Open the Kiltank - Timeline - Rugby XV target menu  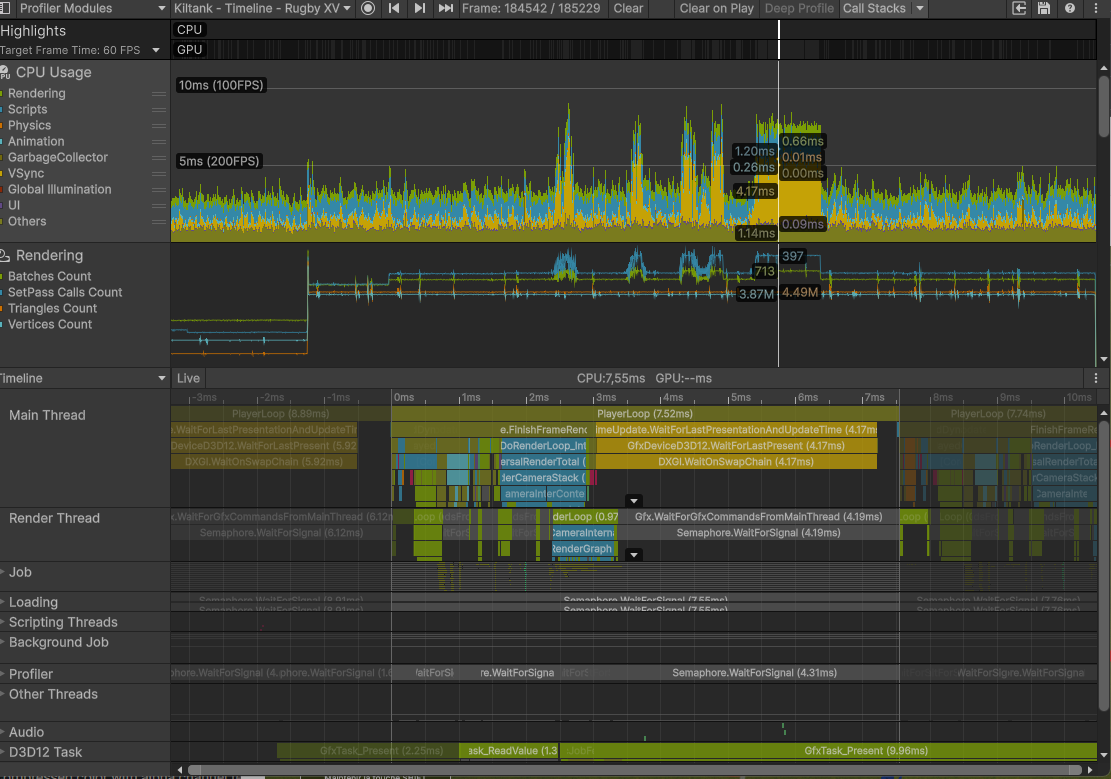point(260,9)
